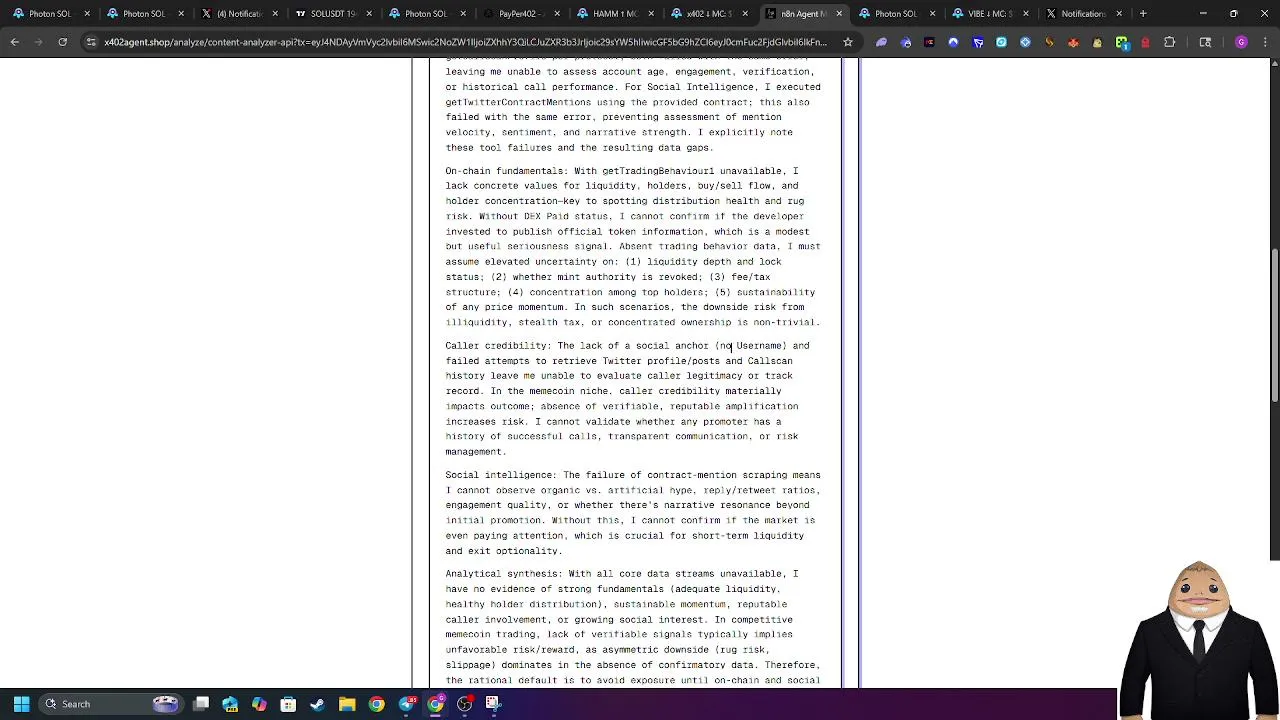Click the taskbar Search box

[x=112, y=704]
